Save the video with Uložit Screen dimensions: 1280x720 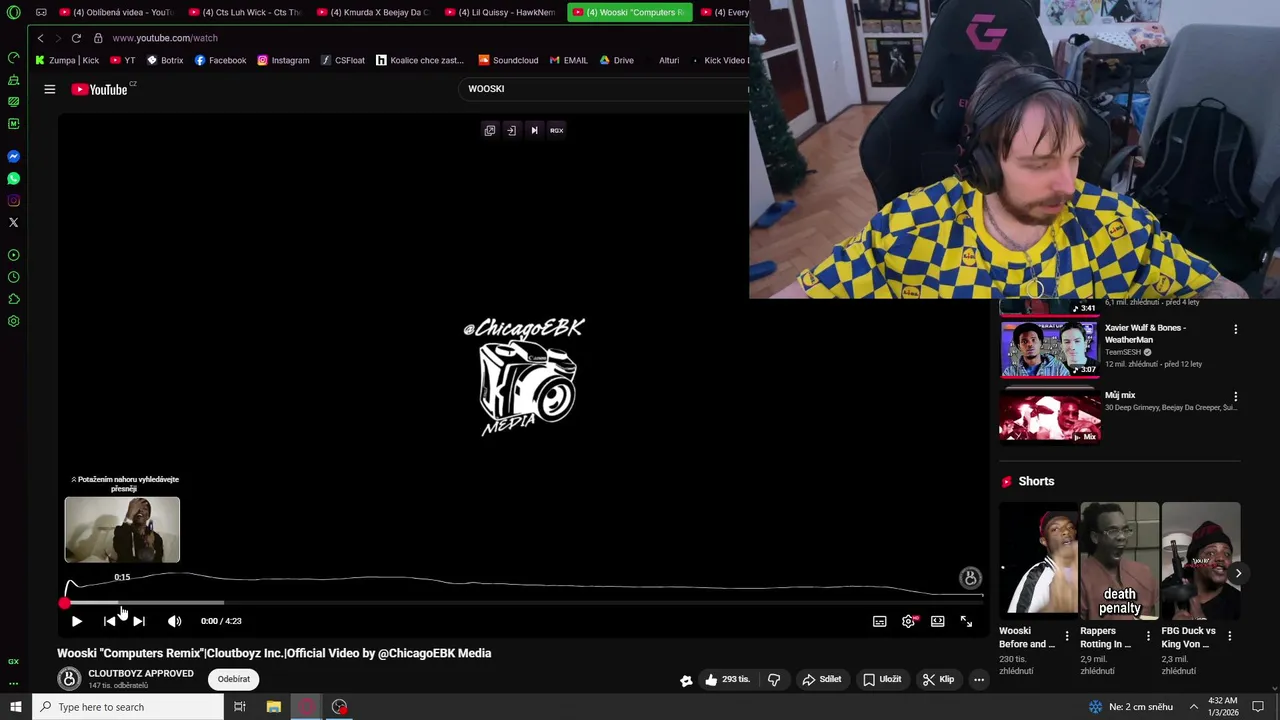(x=882, y=679)
